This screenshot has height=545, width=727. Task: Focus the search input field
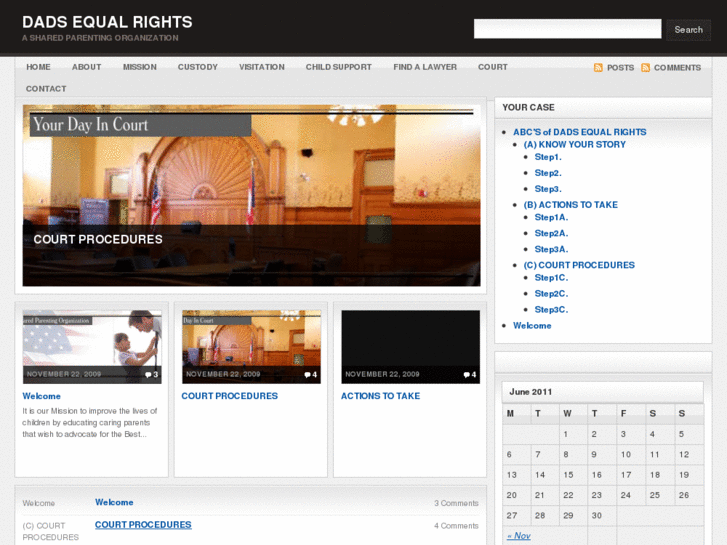point(568,29)
